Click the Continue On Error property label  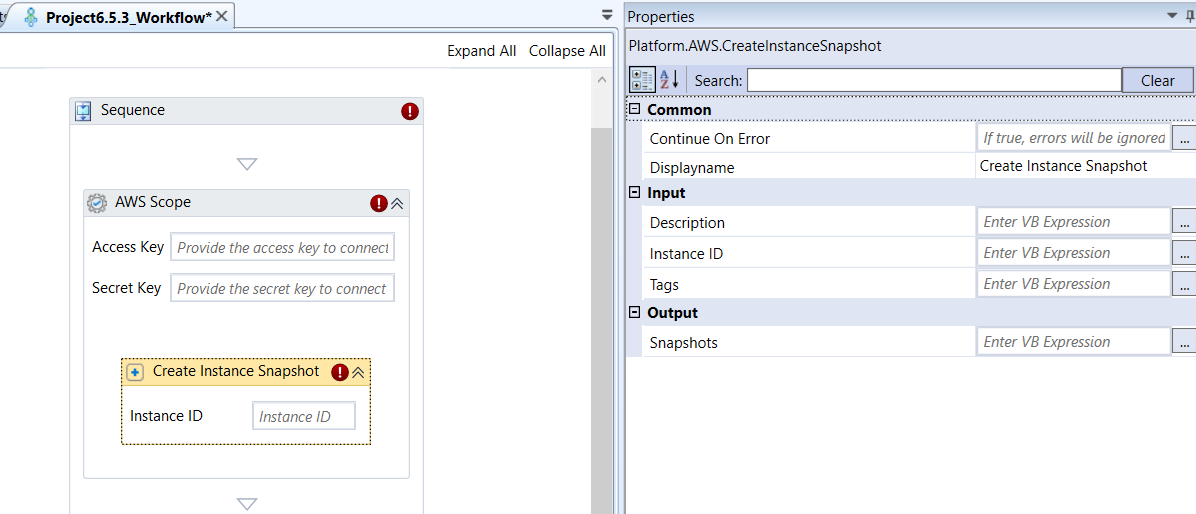pos(709,139)
